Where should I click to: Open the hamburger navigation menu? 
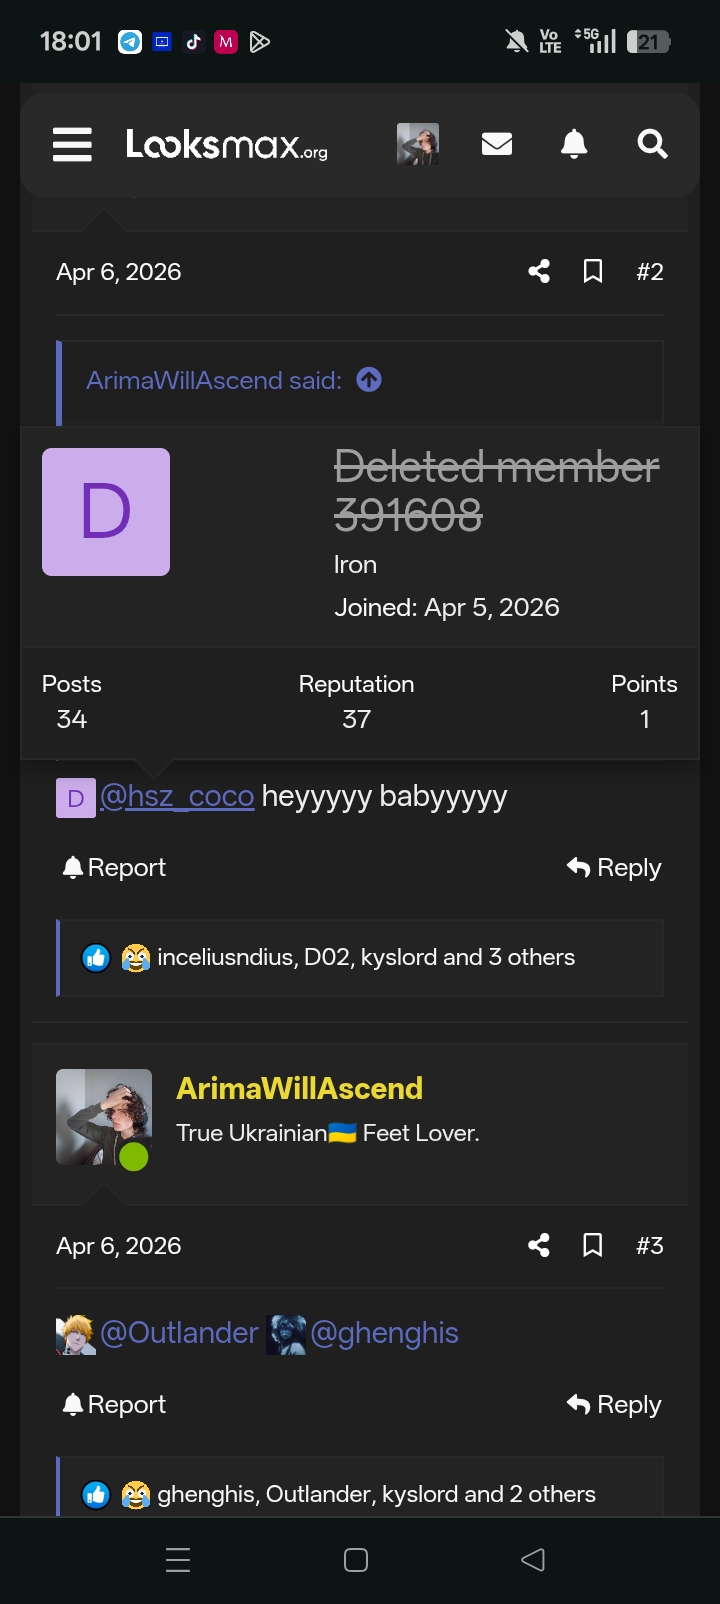click(x=71, y=144)
